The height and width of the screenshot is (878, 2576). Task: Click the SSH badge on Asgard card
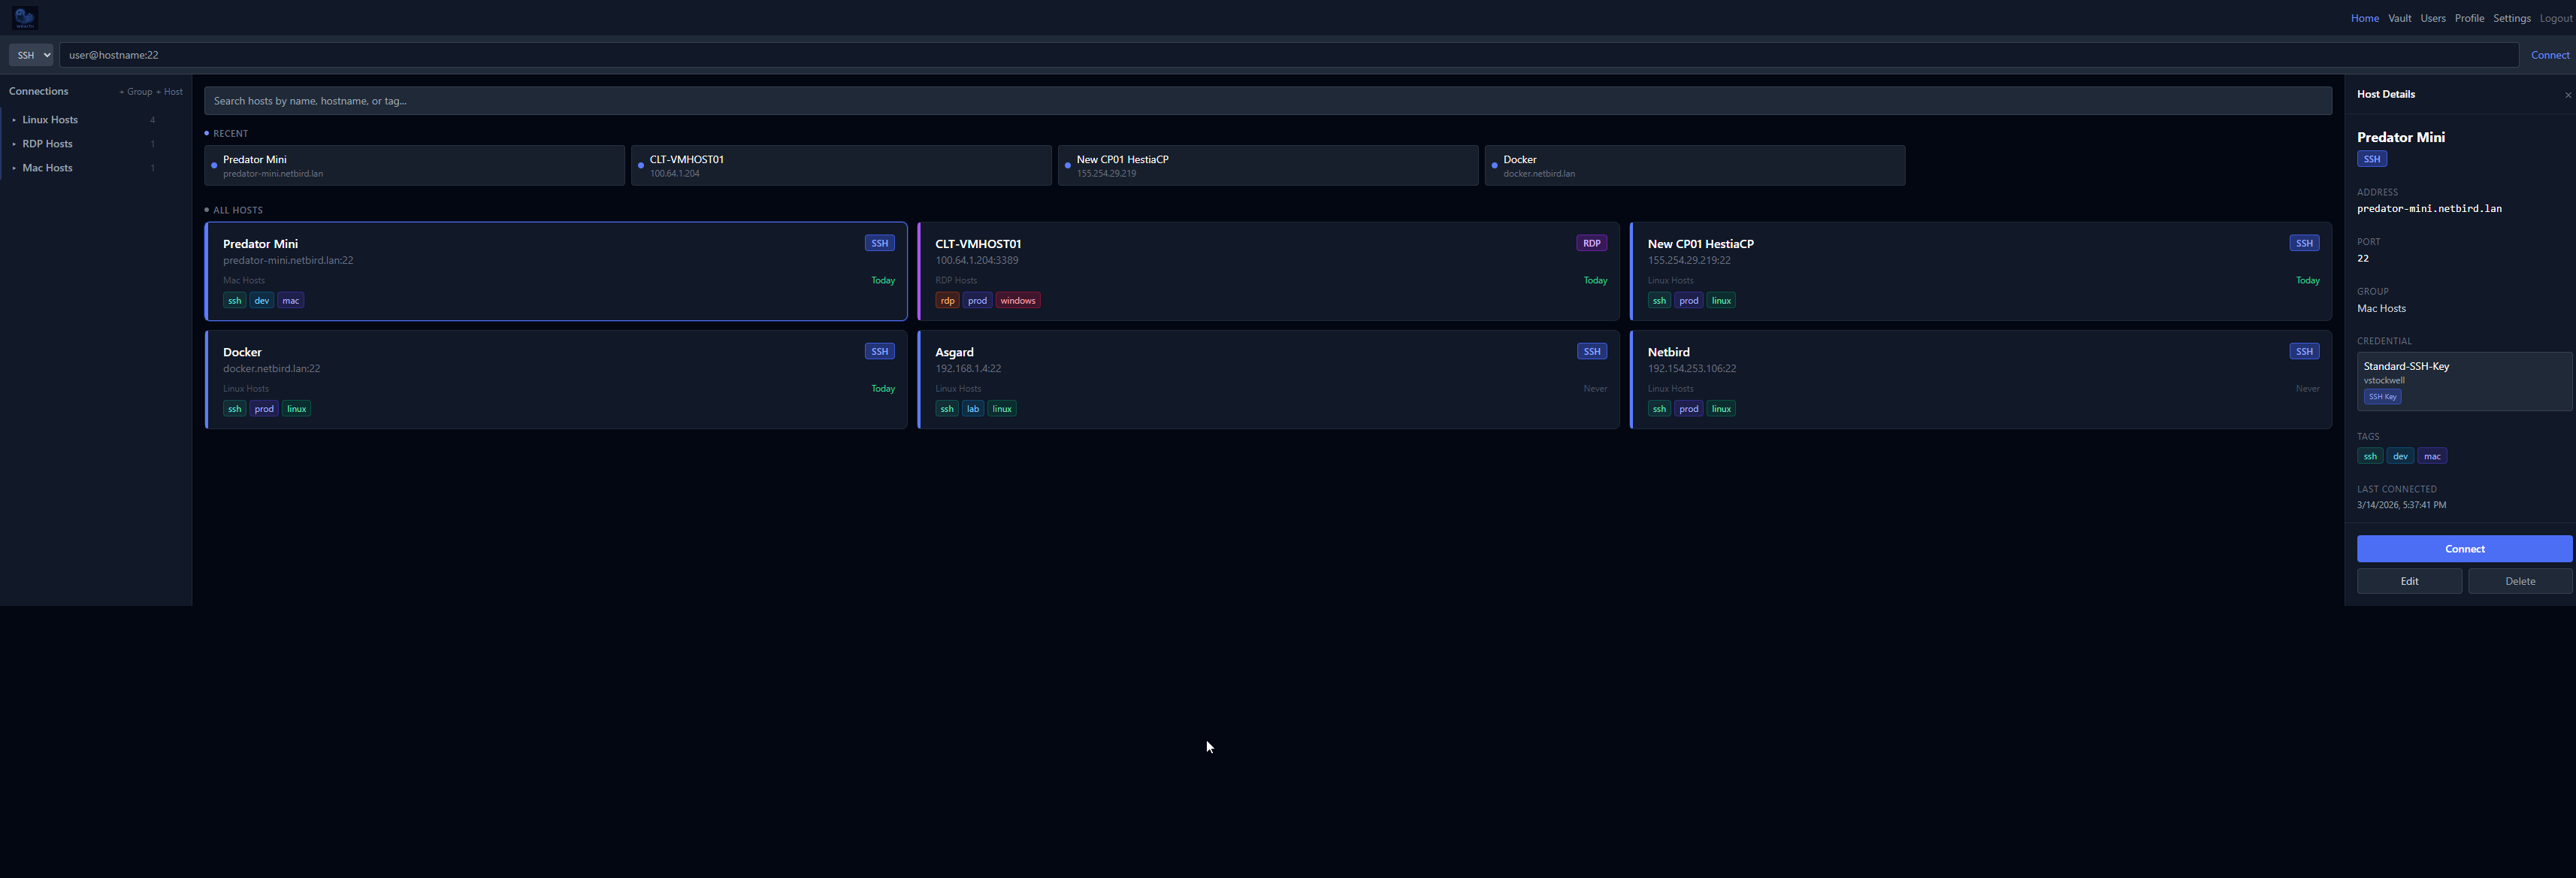point(1591,351)
